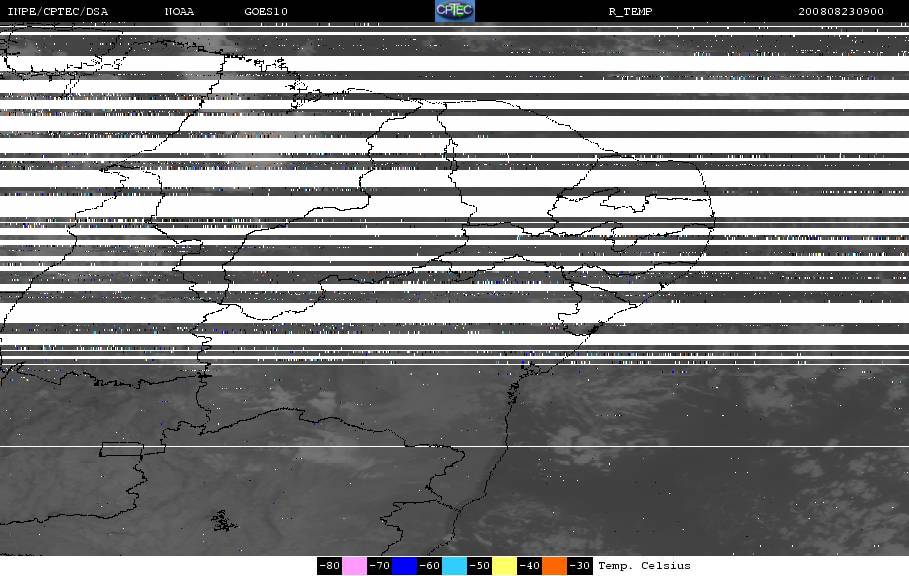The width and height of the screenshot is (909, 576).
Task: Select the pink legend color swatch
Action: (x=354, y=566)
